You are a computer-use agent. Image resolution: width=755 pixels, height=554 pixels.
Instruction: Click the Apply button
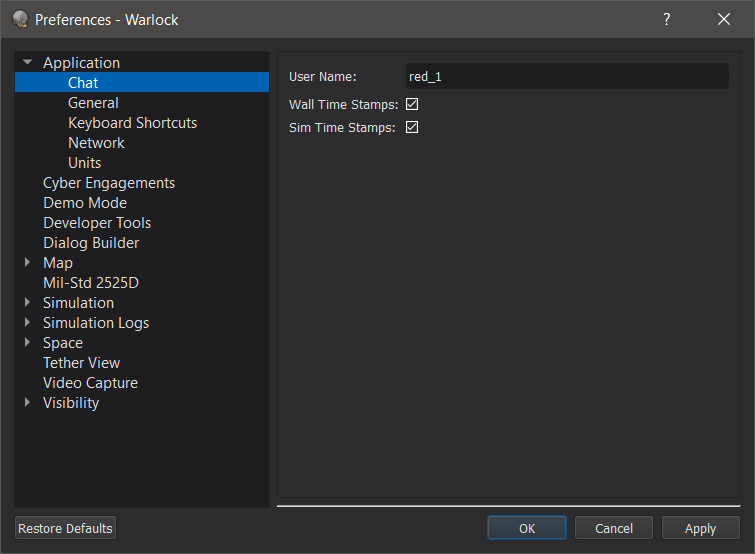click(701, 528)
